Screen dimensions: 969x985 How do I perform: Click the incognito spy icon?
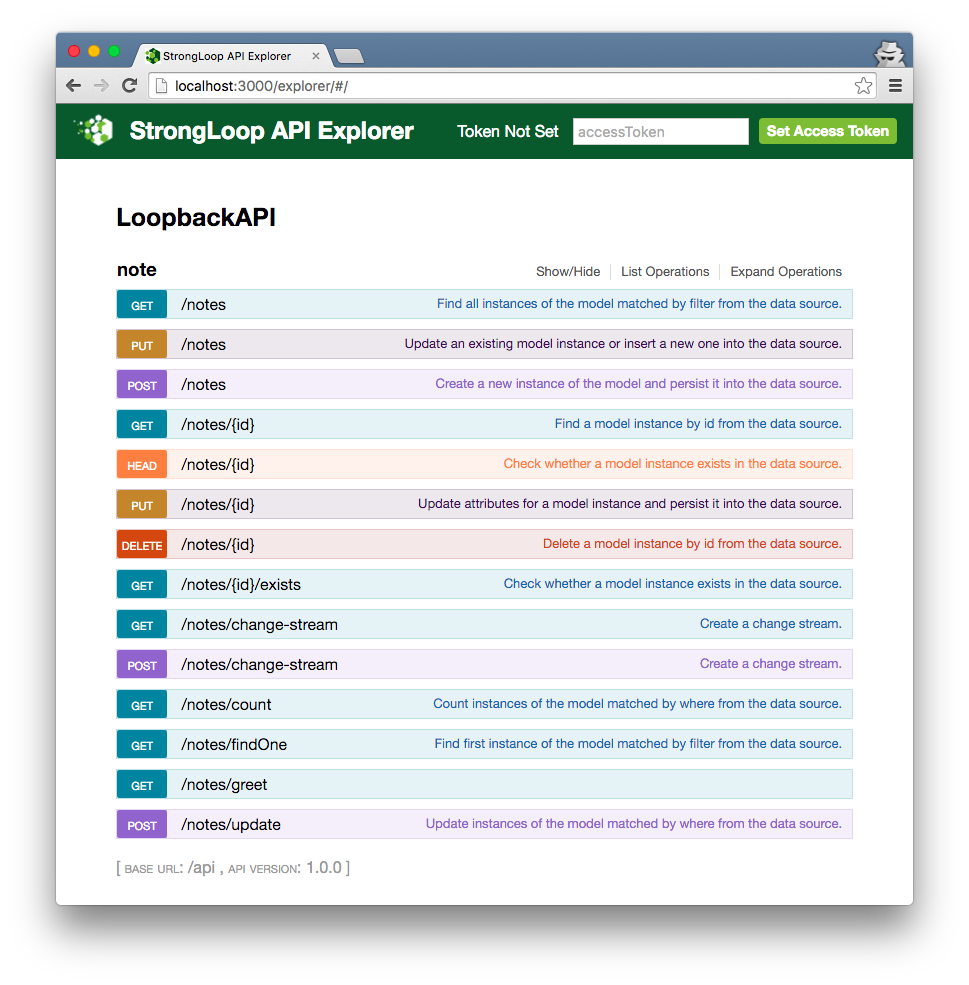point(889,54)
